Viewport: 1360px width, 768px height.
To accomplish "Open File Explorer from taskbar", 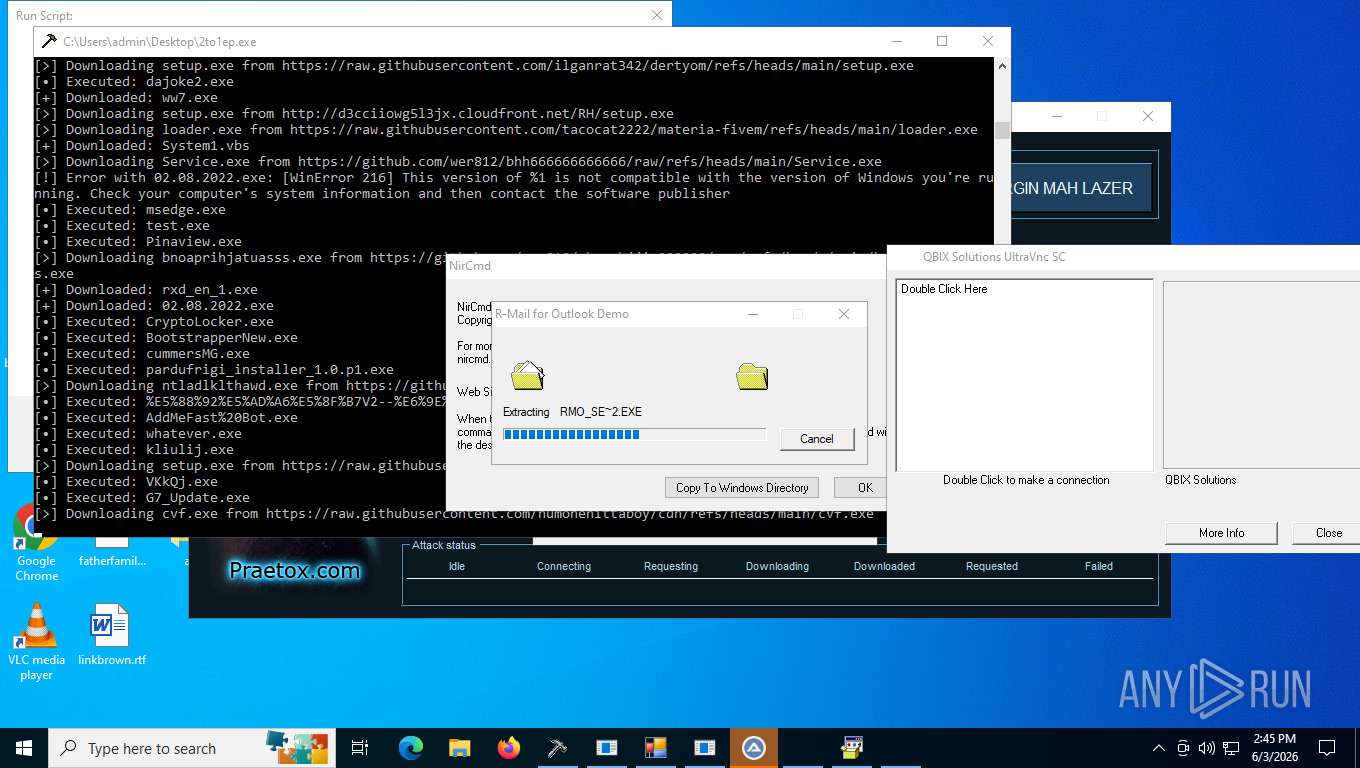I will [x=459, y=748].
